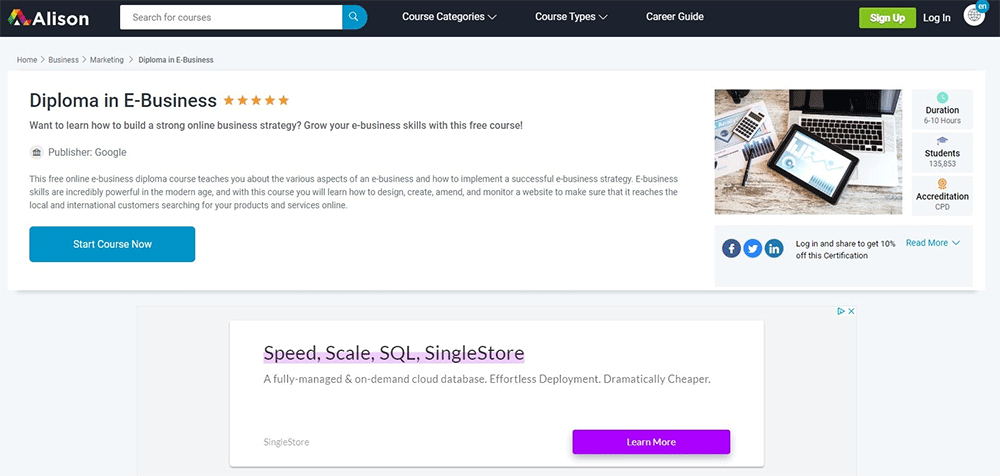This screenshot has width=1000, height=476.
Task: Click the five-star course rating
Action: (x=256, y=100)
